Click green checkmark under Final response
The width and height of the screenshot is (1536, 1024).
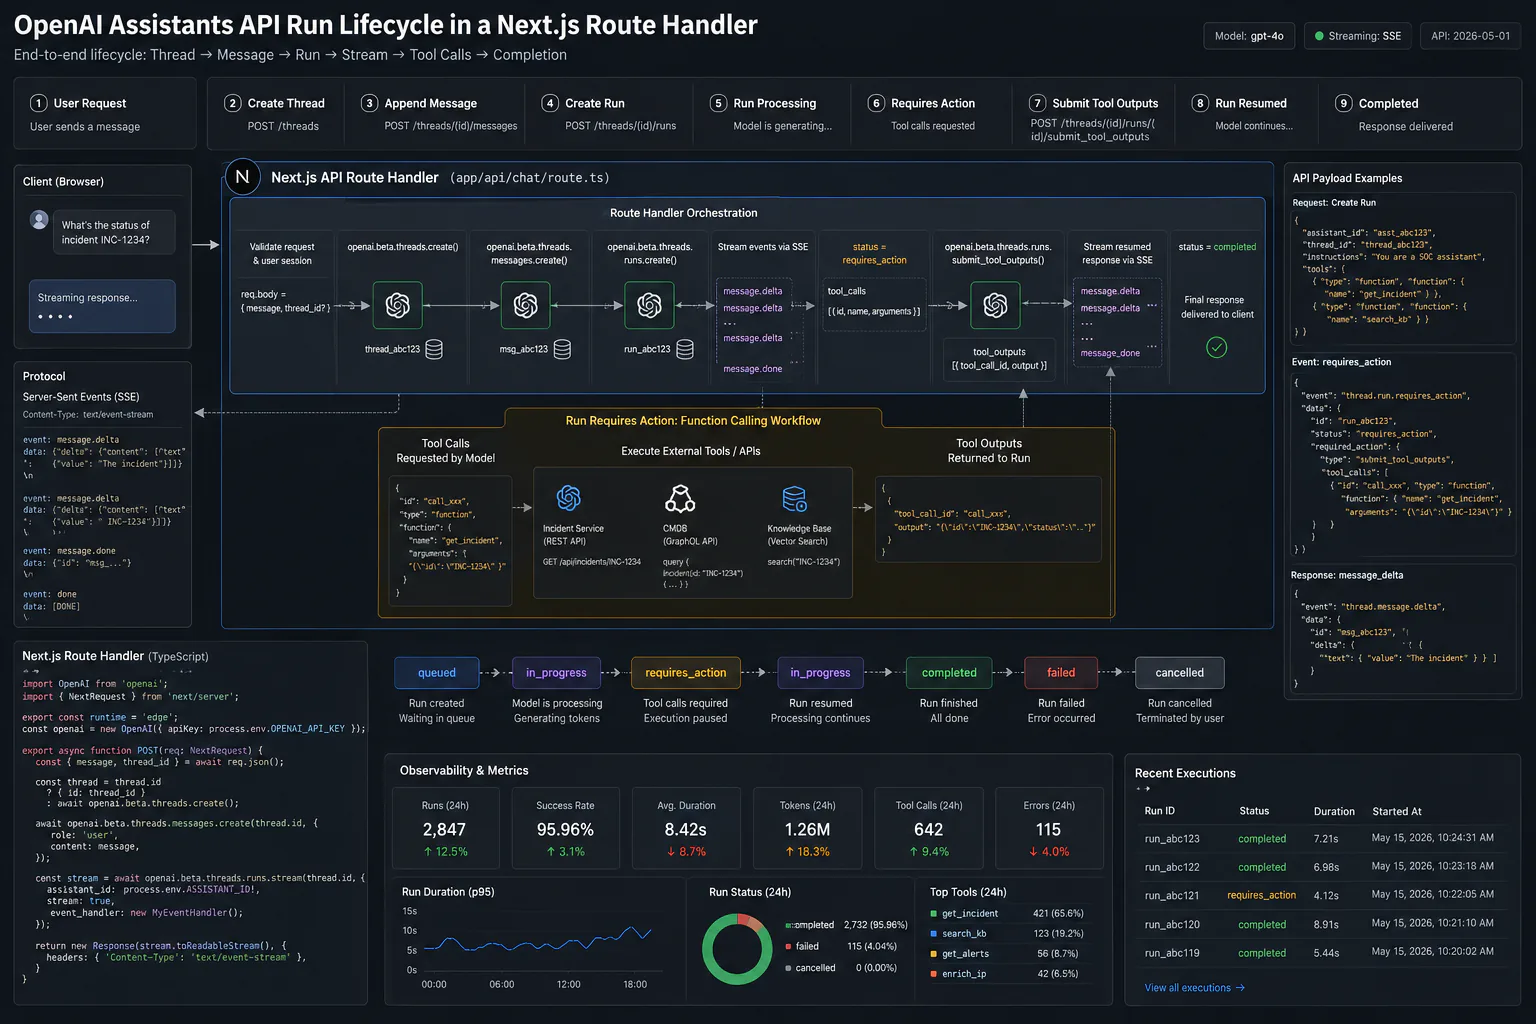(x=1216, y=347)
